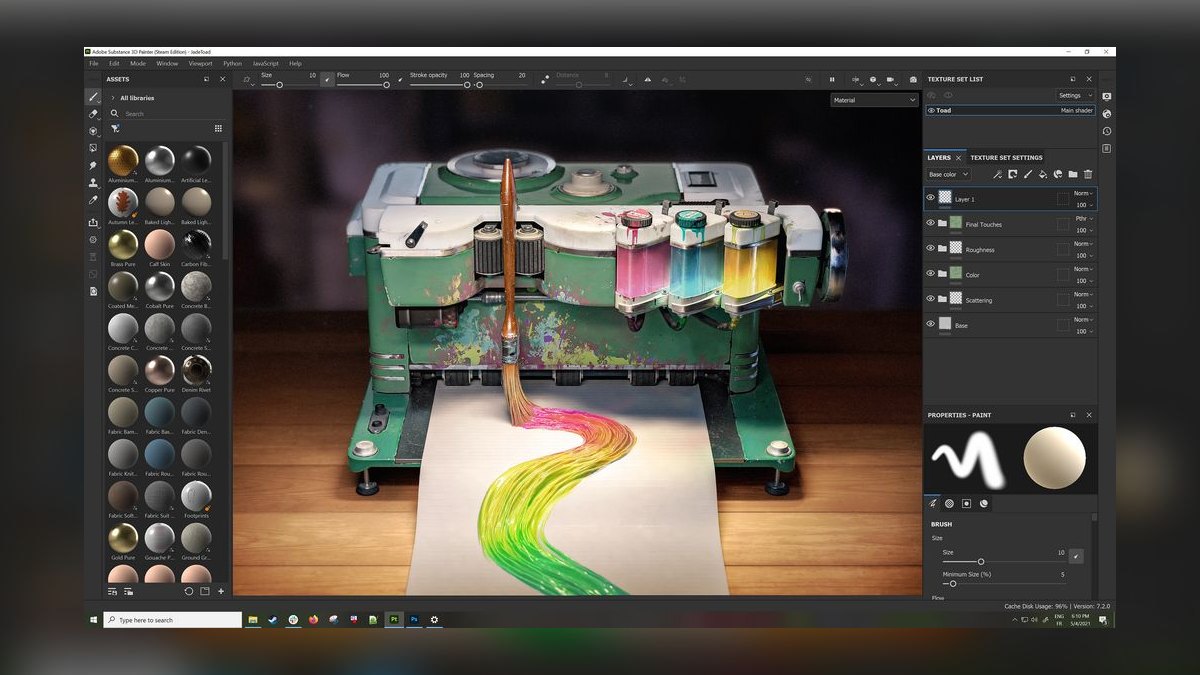Viewport: 1200px width, 675px height.
Task: Open Photoshop from the Windows taskbar
Action: point(414,620)
